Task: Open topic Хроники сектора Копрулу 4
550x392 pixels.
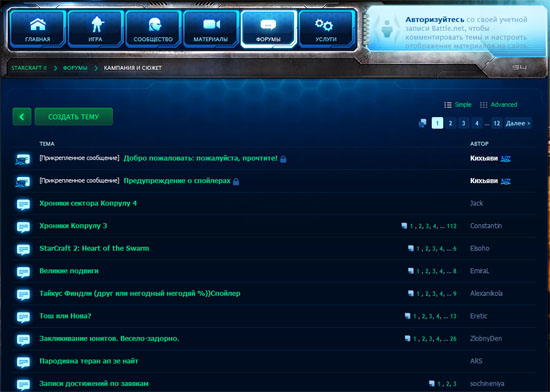Action: 88,203
